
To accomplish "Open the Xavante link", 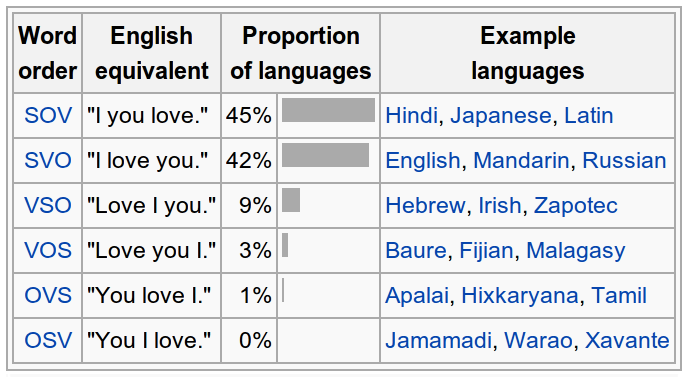I will pos(627,340).
